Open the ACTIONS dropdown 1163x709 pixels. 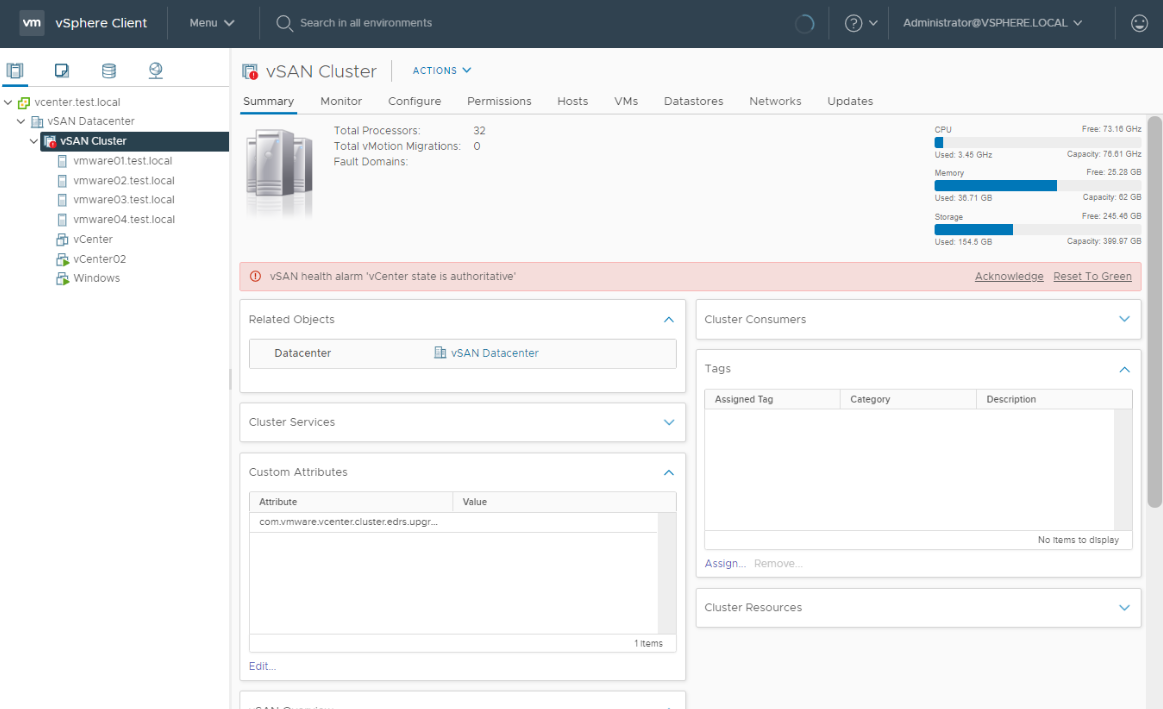point(442,70)
